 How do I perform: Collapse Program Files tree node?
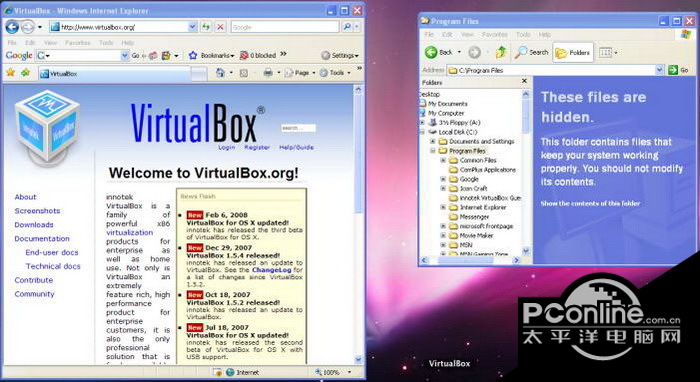[433, 151]
